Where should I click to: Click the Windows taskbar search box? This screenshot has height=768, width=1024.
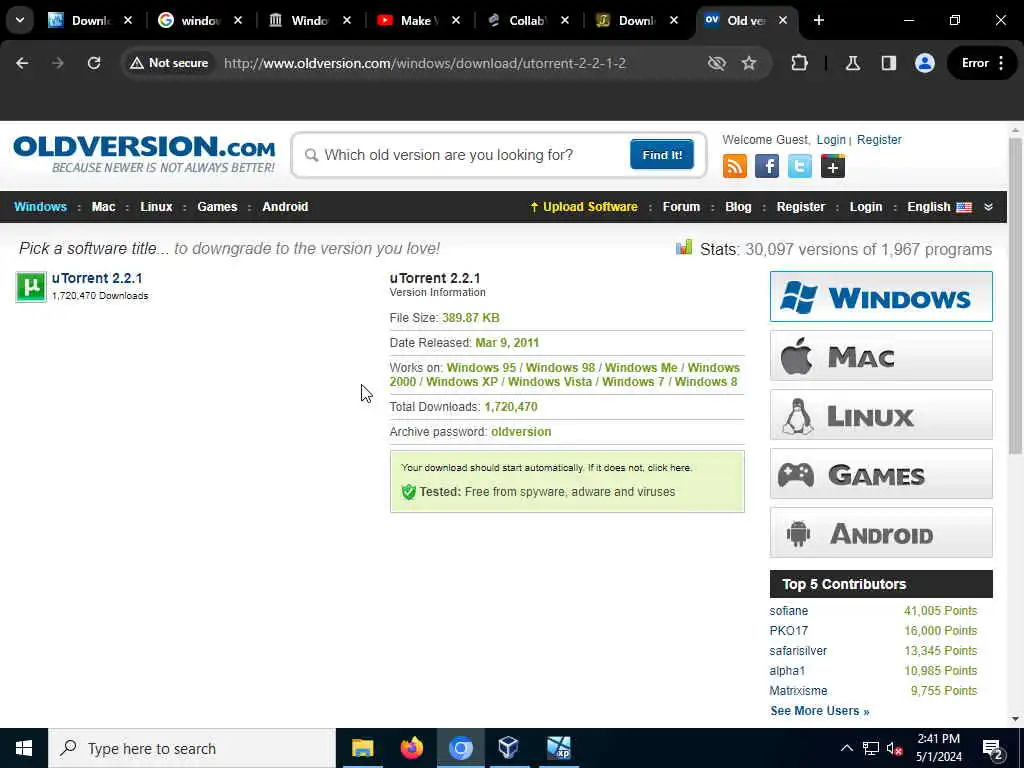(x=192, y=748)
